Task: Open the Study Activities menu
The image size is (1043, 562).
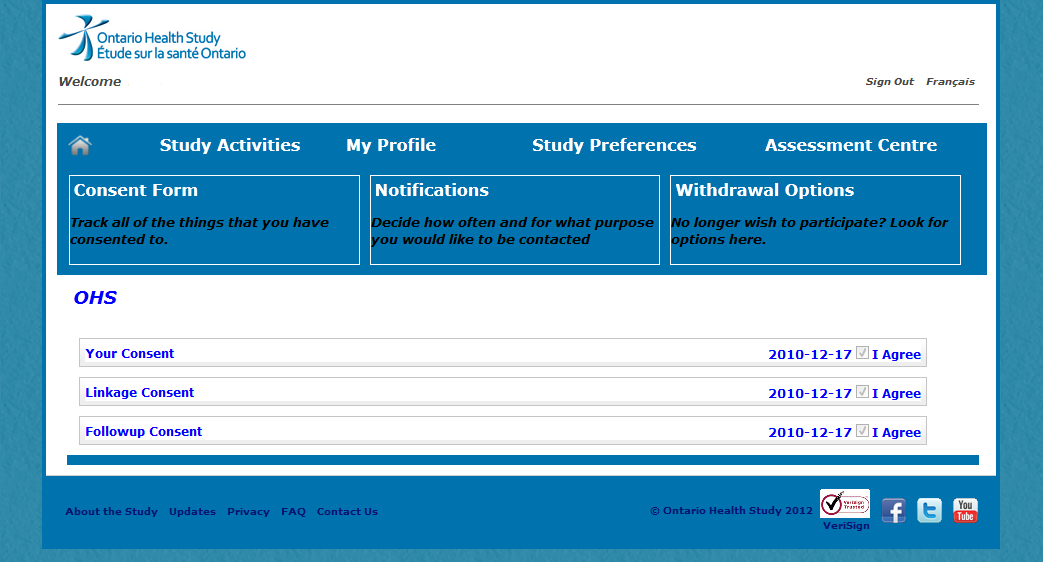Action: pyautogui.click(x=229, y=145)
